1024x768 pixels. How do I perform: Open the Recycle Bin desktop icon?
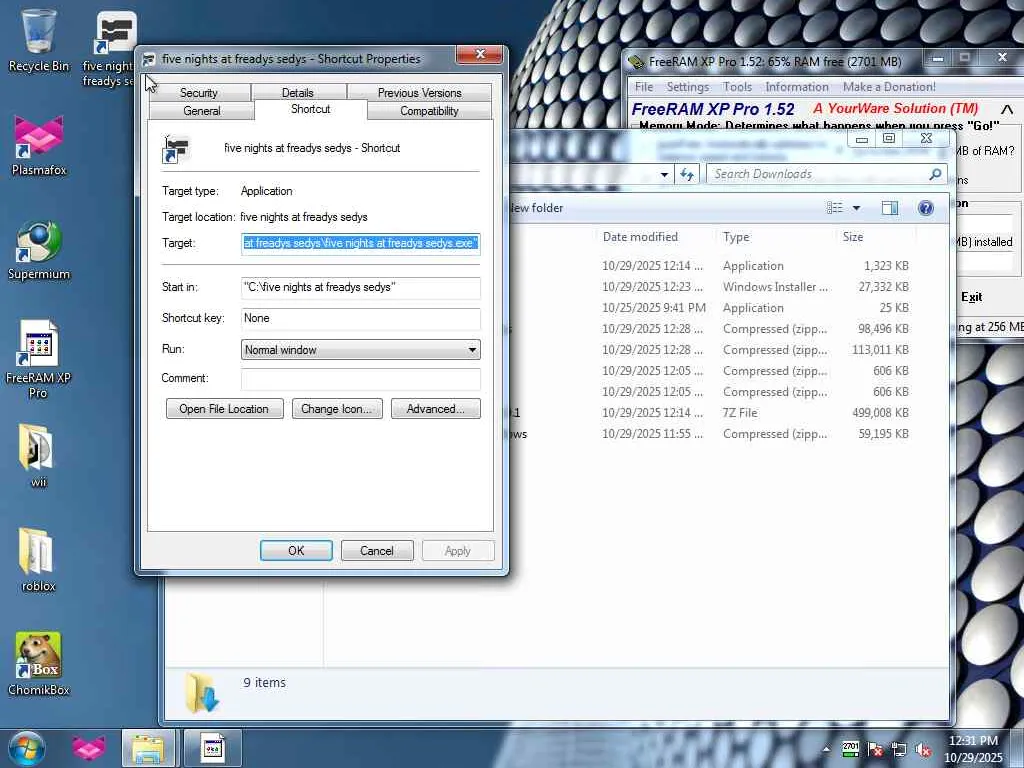[39, 40]
